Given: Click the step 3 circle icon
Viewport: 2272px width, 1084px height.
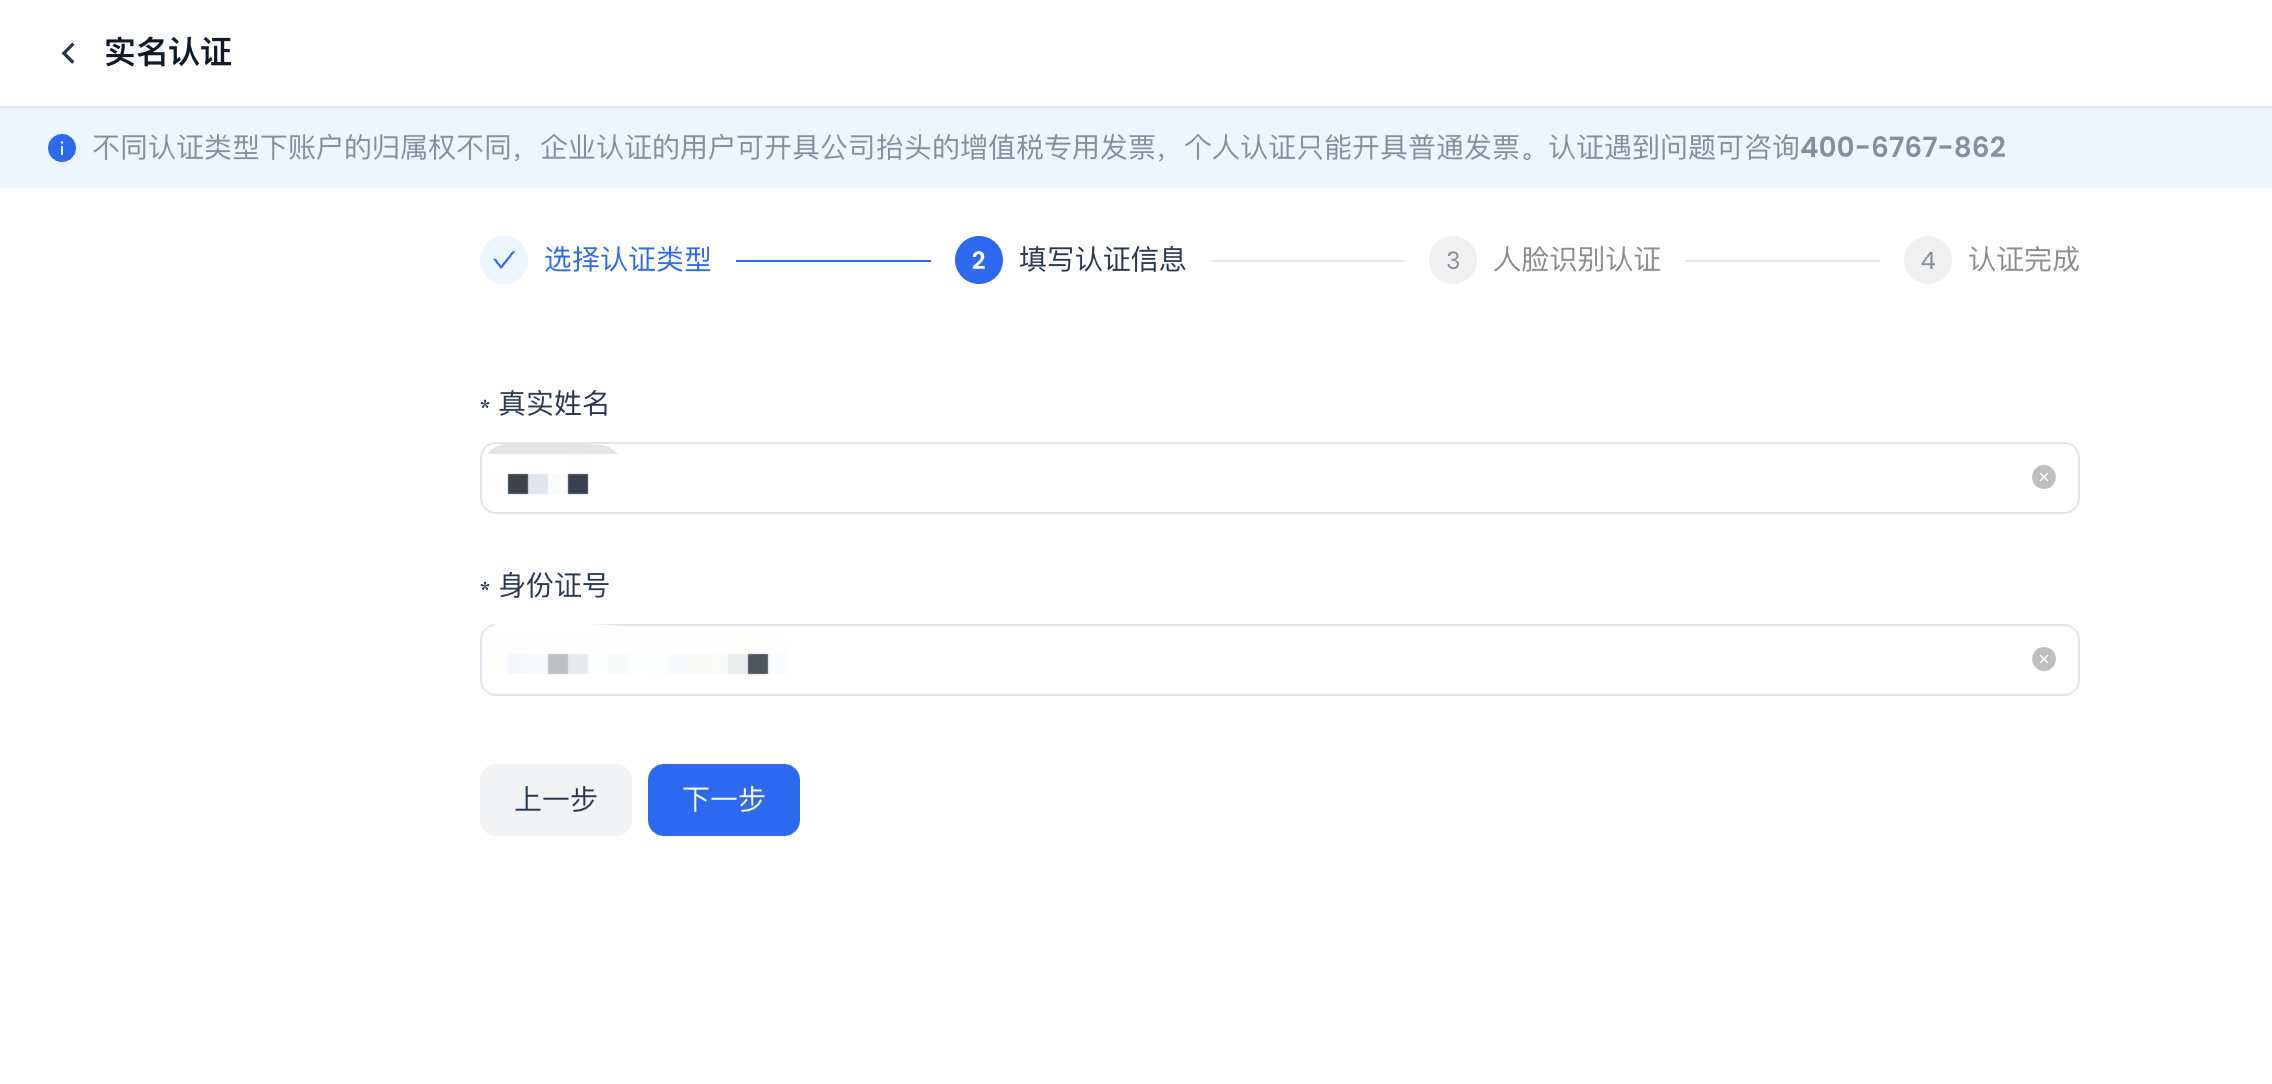Looking at the screenshot, I should pyautogui.click(x=1452, y=260).
